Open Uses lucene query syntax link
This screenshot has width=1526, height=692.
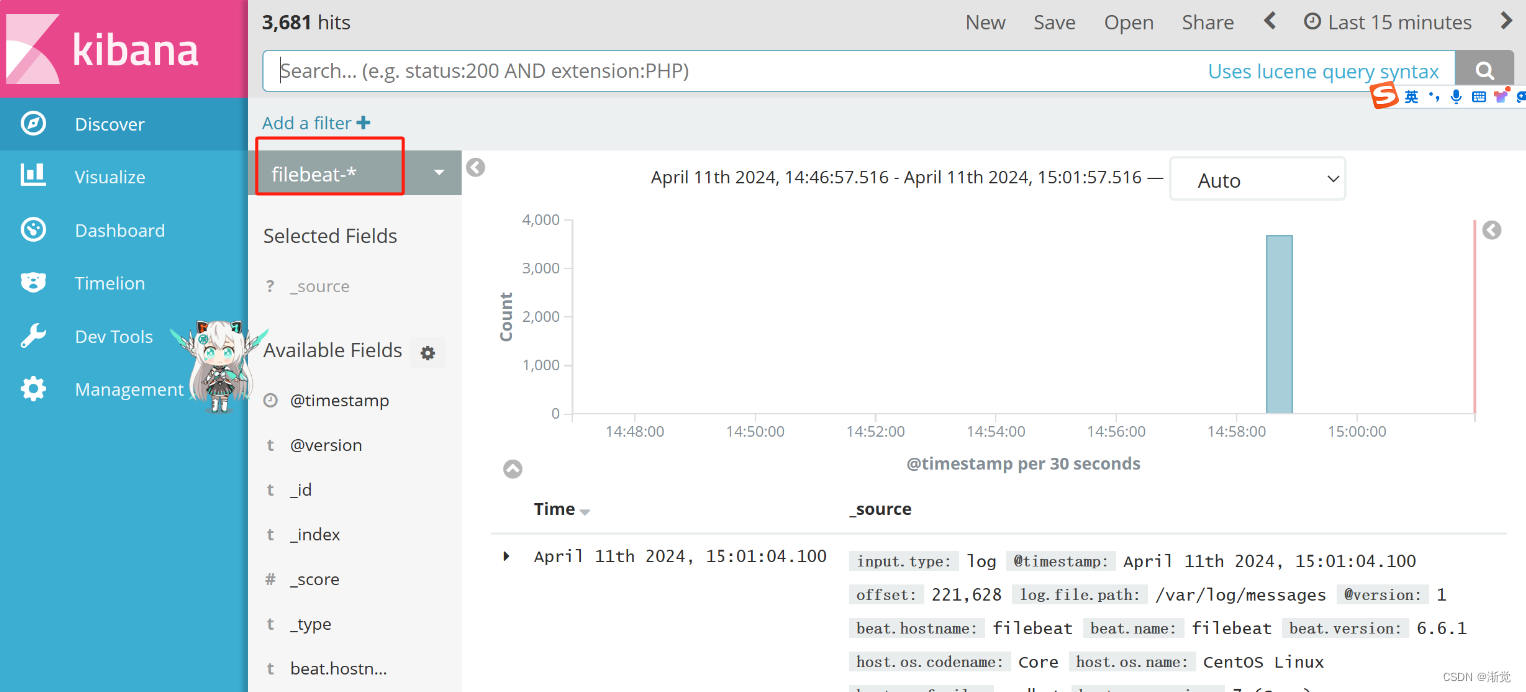point(1323,71)
